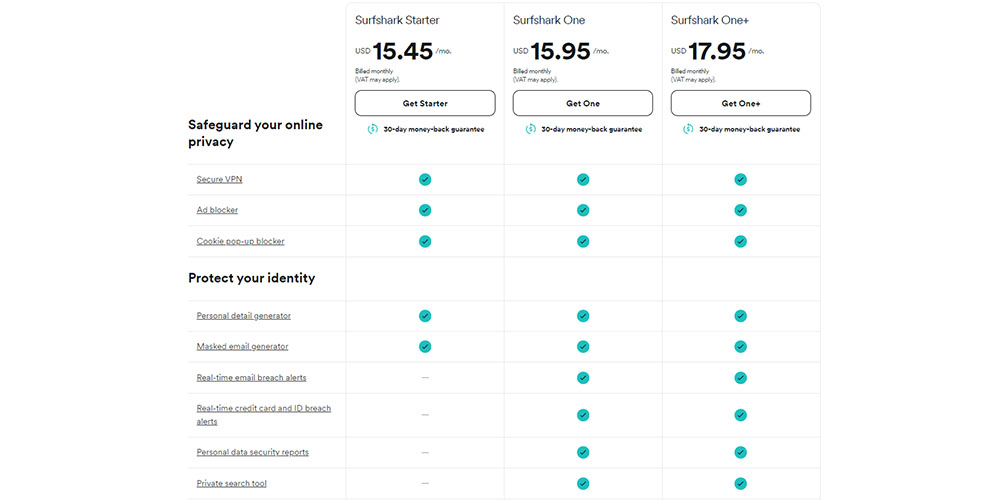Click Ad blocker checkmark under Surfshark One
The image size is (1000, 500).
583,210
